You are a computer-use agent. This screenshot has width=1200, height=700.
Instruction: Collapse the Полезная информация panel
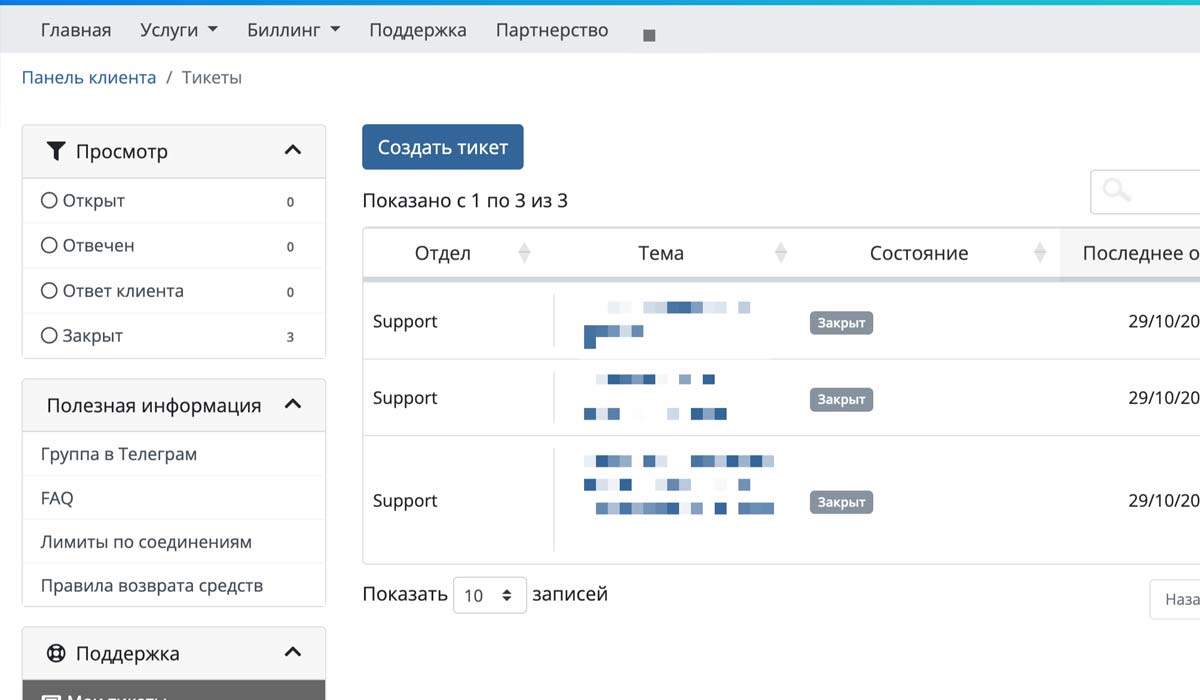coord(293,405)
